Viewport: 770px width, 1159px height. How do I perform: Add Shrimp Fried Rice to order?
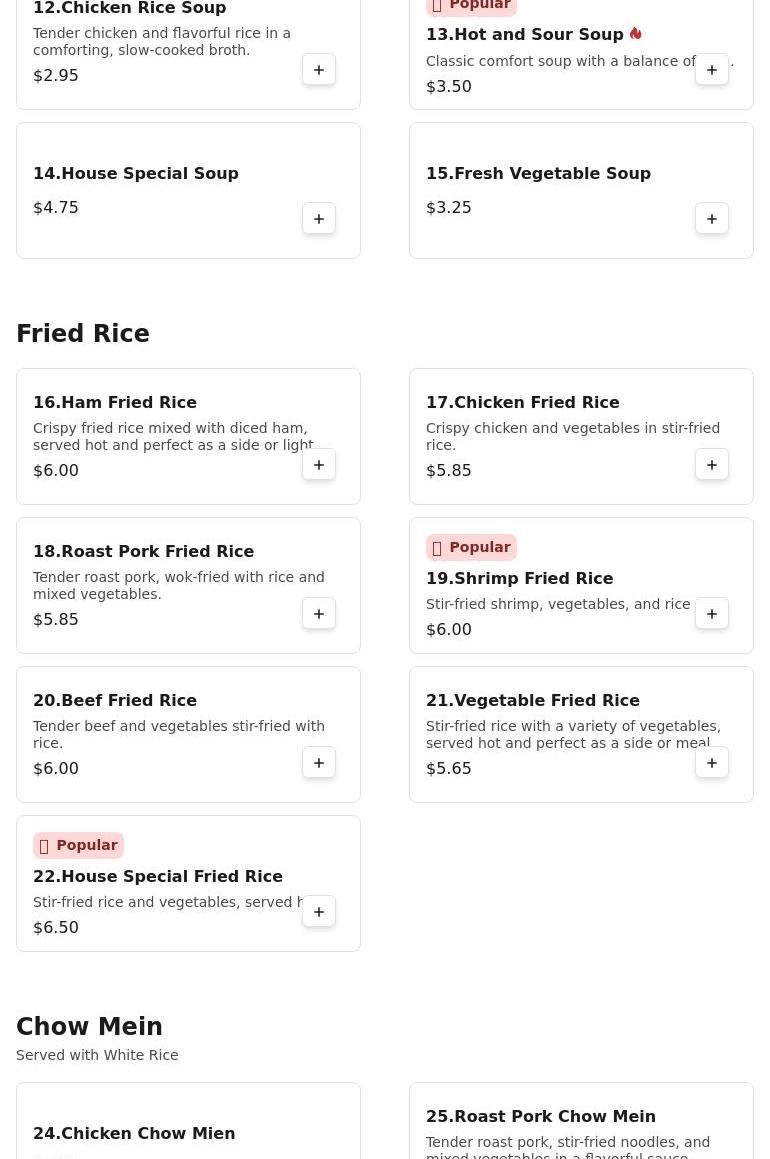712,614
